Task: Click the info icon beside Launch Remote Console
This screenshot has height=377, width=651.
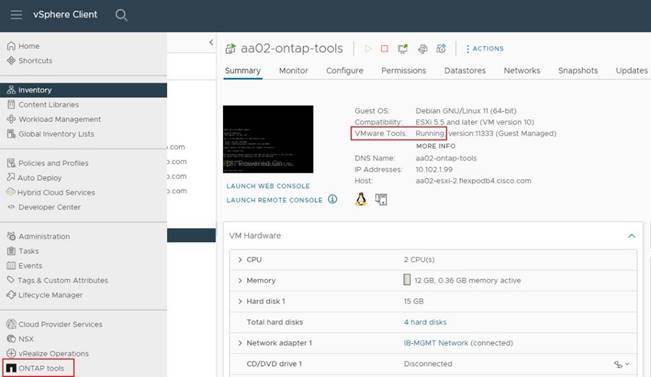Action: [x=333, y=199]
